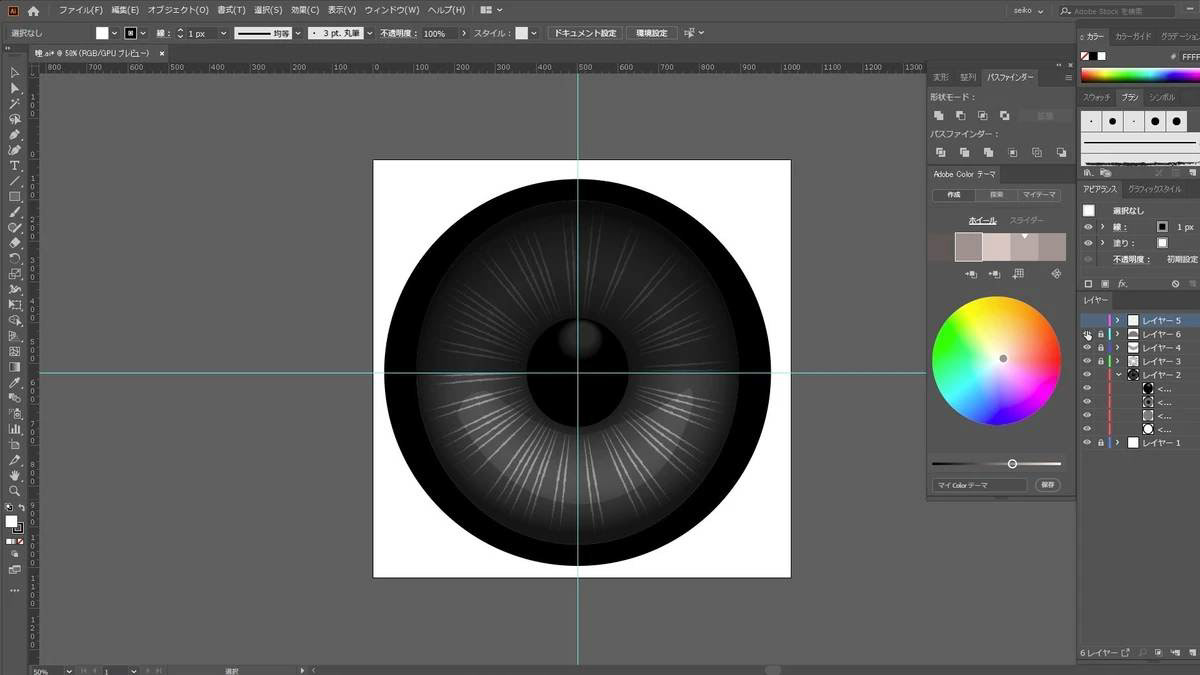Click the ドキュメント設定 button

585,33
